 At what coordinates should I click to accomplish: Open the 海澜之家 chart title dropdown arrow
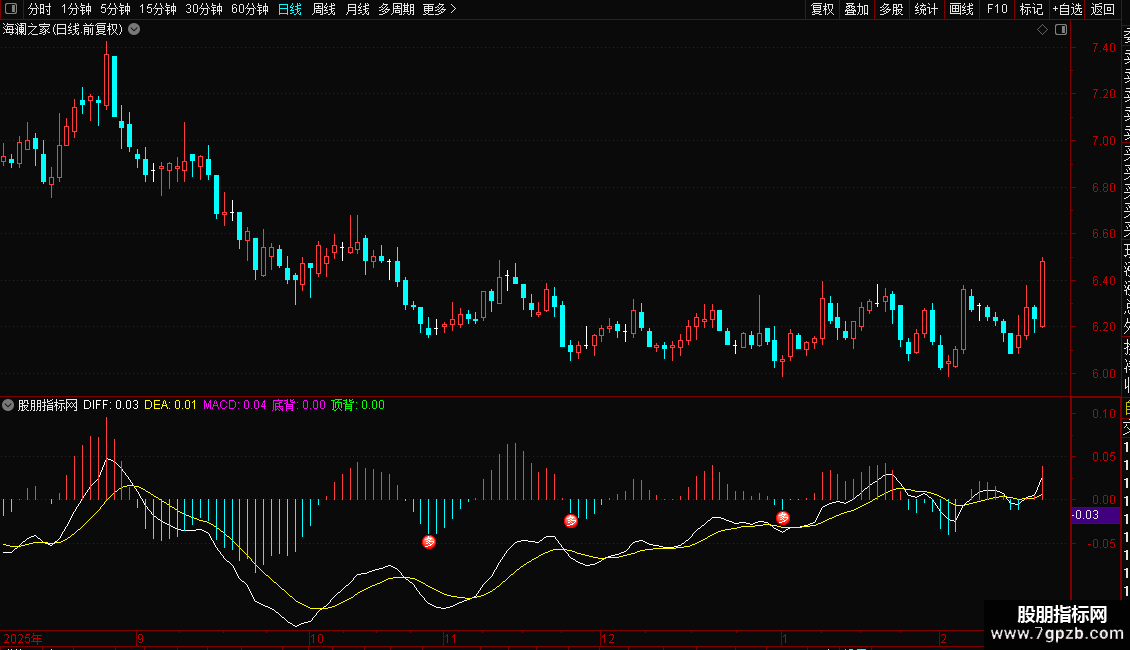point(134,30)
